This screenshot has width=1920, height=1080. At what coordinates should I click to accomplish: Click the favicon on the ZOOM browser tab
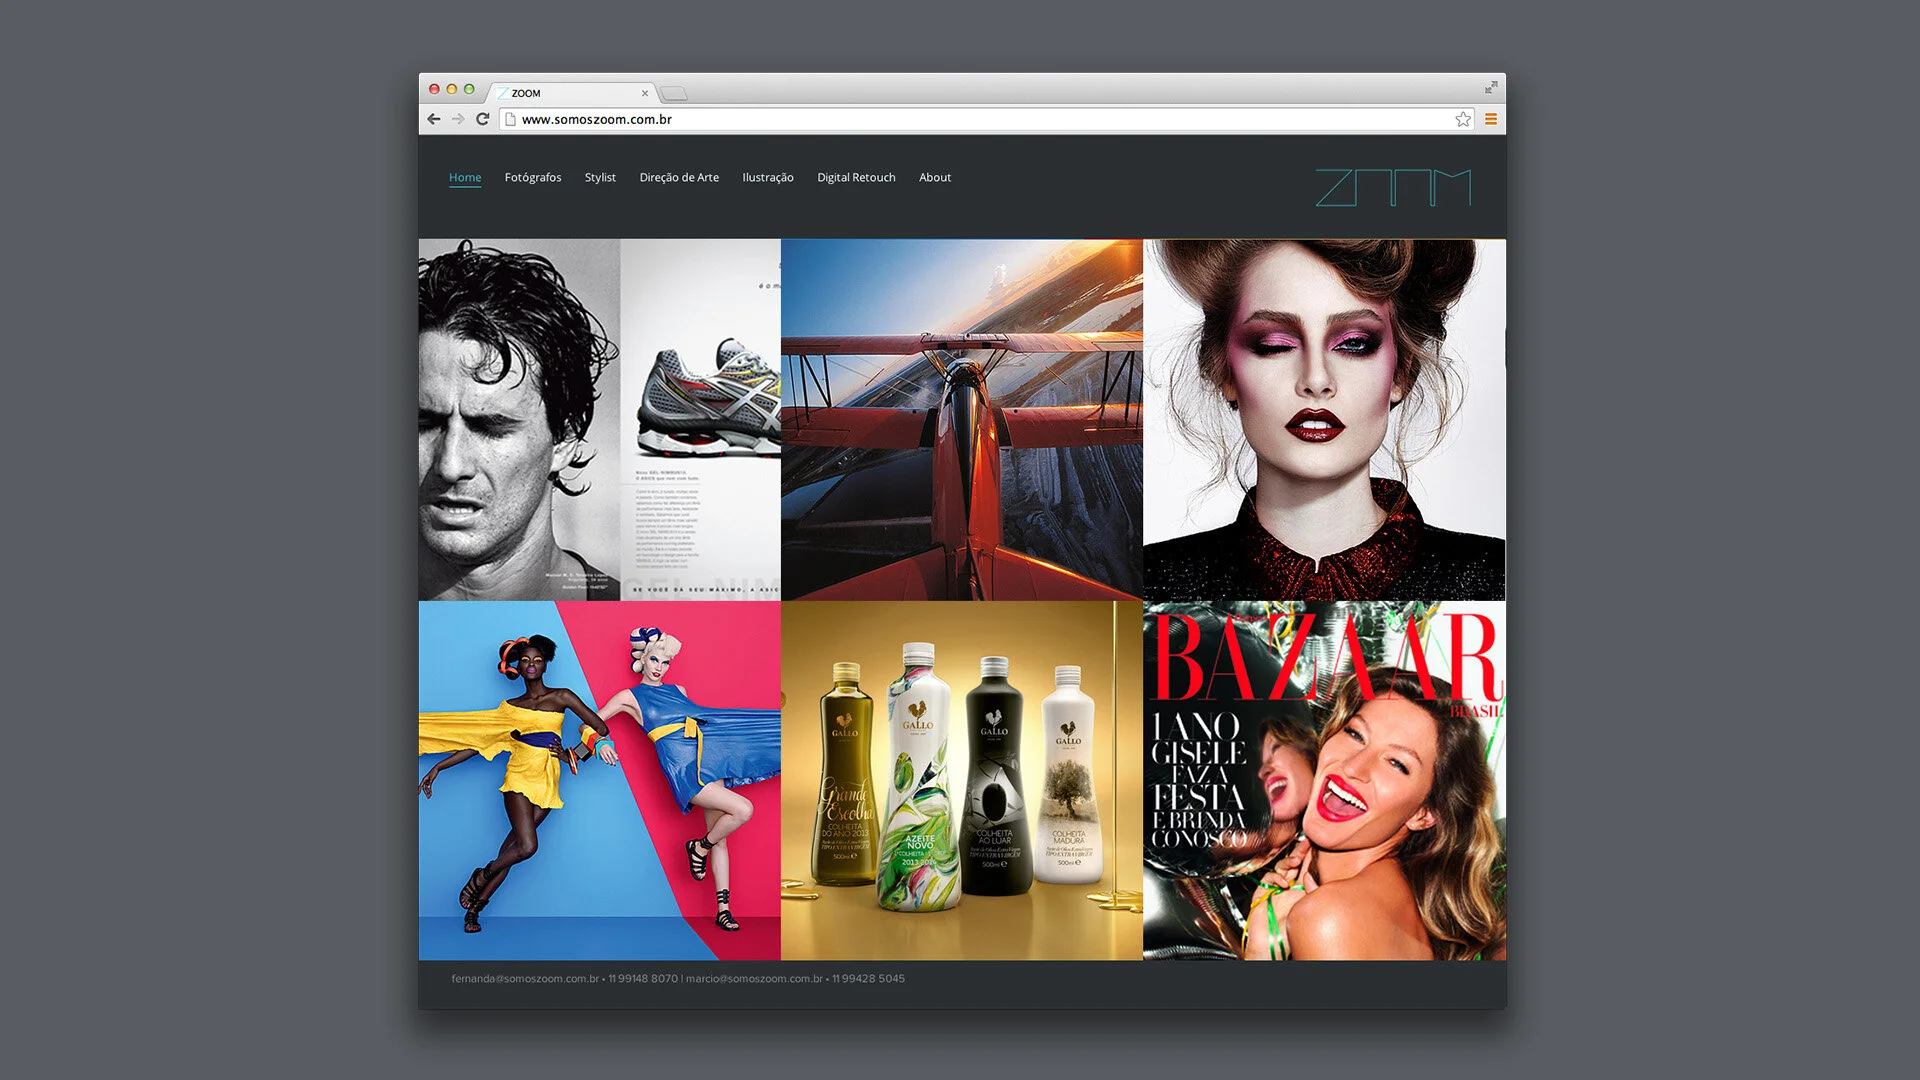click(502, 93)
